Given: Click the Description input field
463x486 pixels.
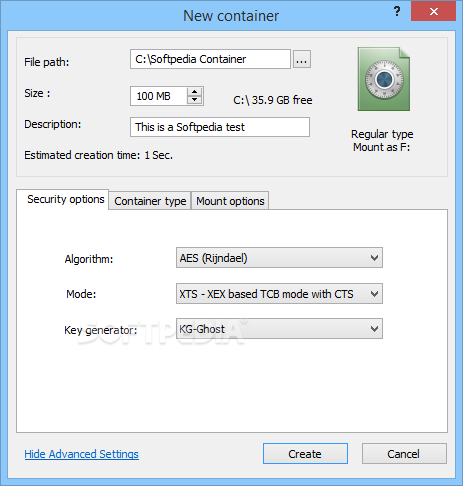Looking at the screenshot, I should 220,127.
